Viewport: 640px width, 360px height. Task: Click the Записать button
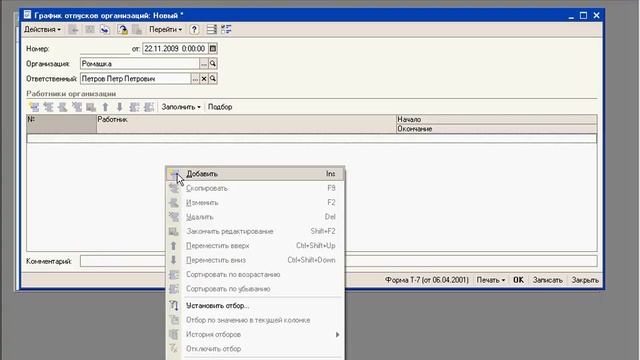547,280
